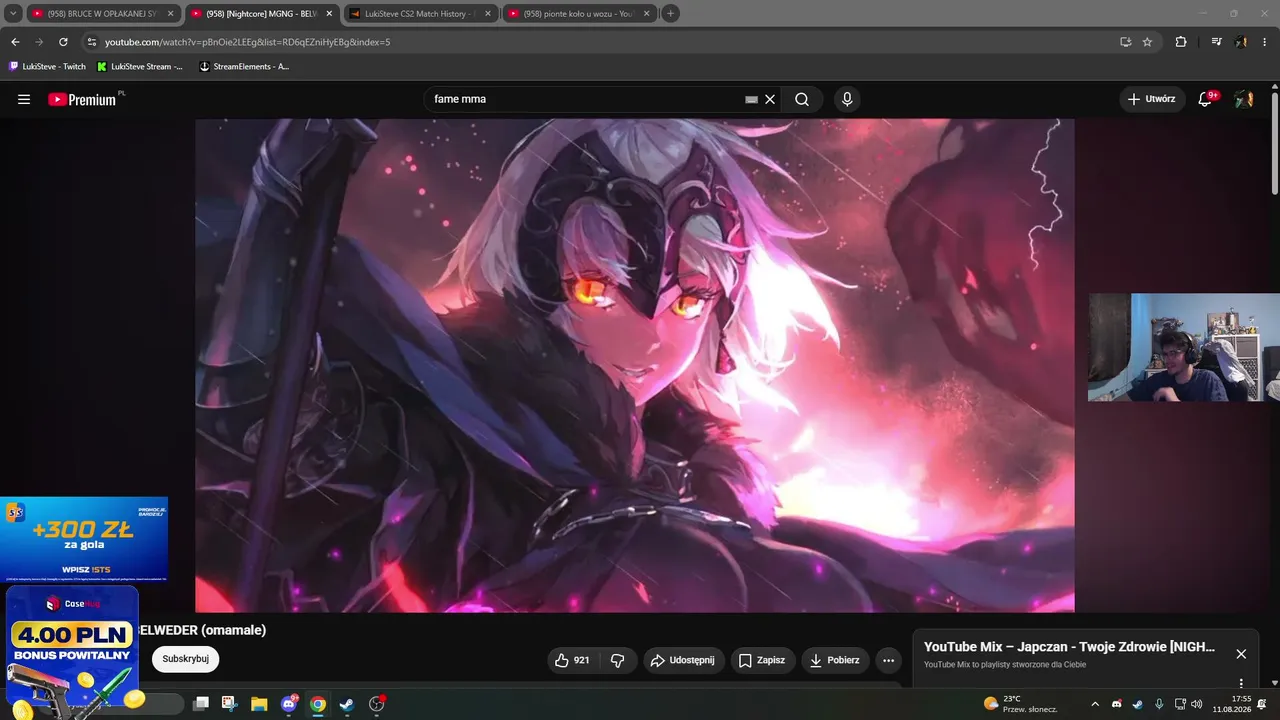Switch to Chrome in the taskbar
This screenshot has height=720, width=1280.
[x=318, y=704]
